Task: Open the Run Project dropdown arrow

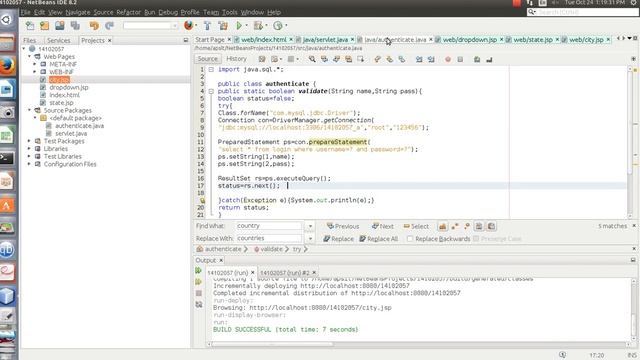Action: 246,26
